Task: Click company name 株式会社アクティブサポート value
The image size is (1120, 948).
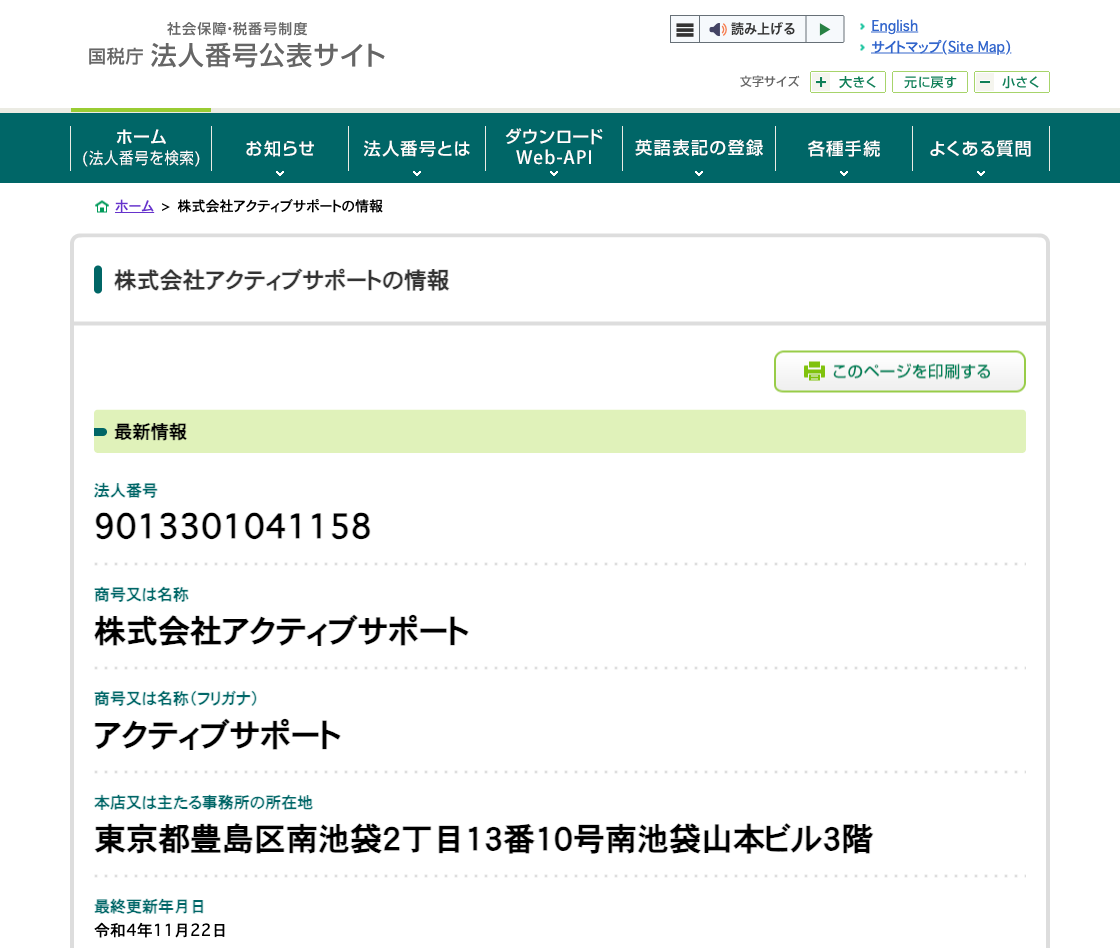Action: 281,631
